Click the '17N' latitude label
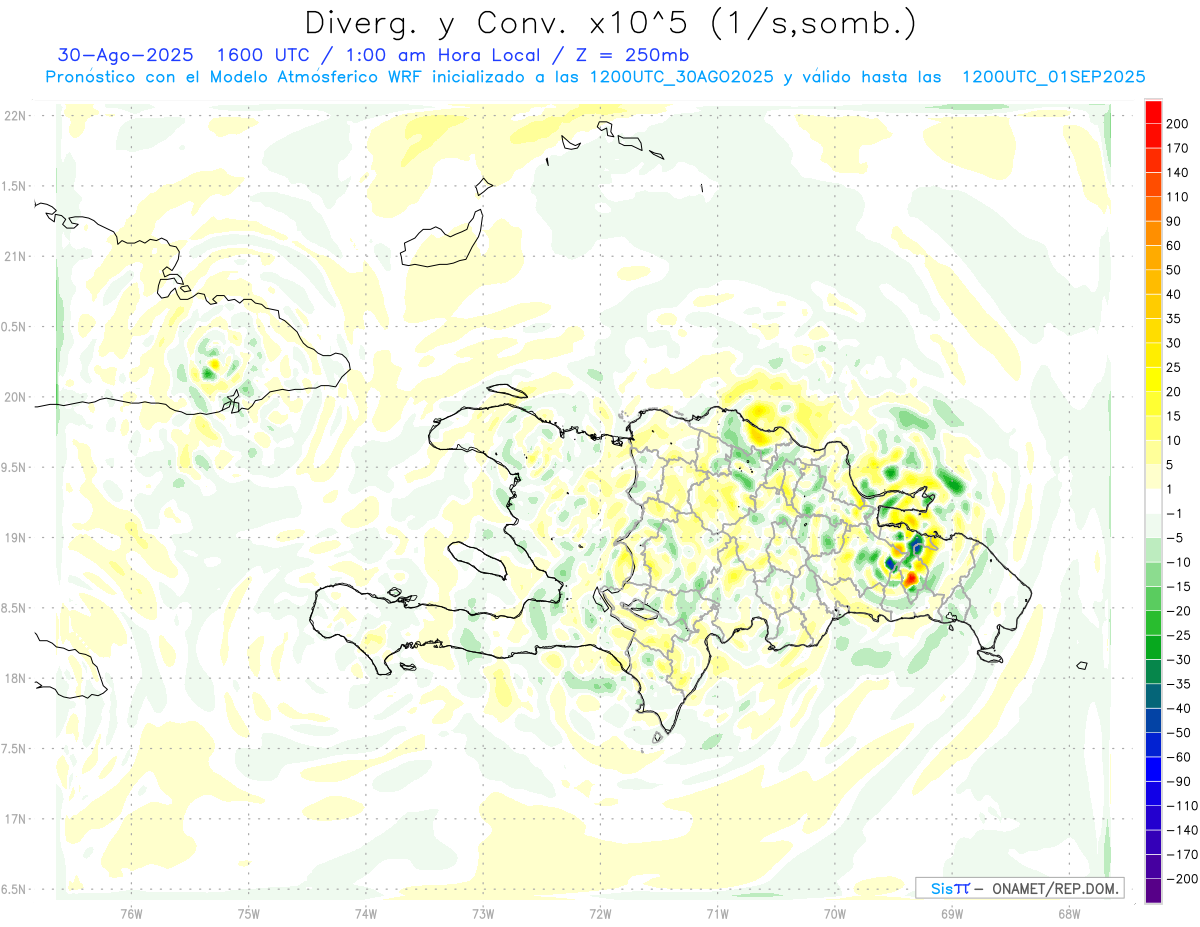Viewport: 1200px width, 927px height. click(15, 819)
